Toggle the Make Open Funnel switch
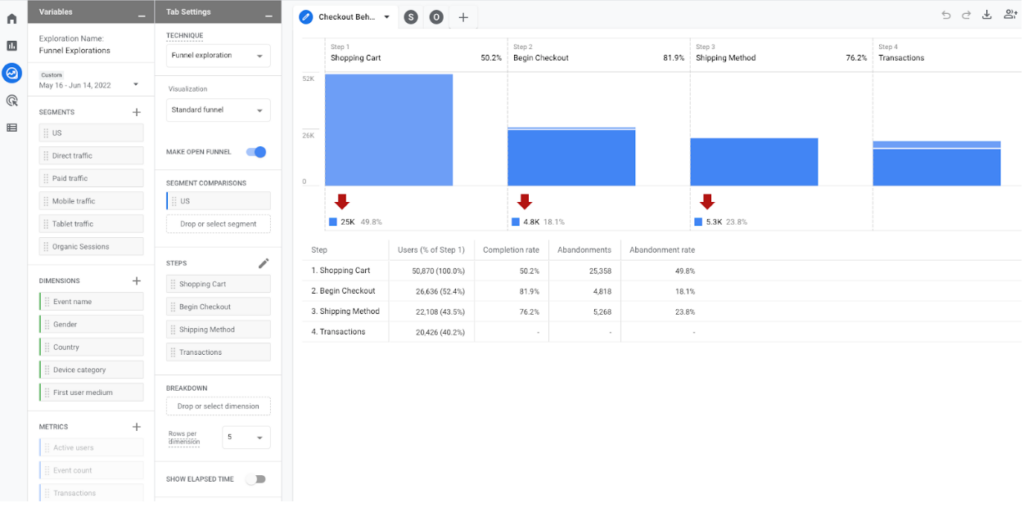Image resolution: width=1024 pixels, height=507 pixels. pyautogui.click(x=256, y=152)
